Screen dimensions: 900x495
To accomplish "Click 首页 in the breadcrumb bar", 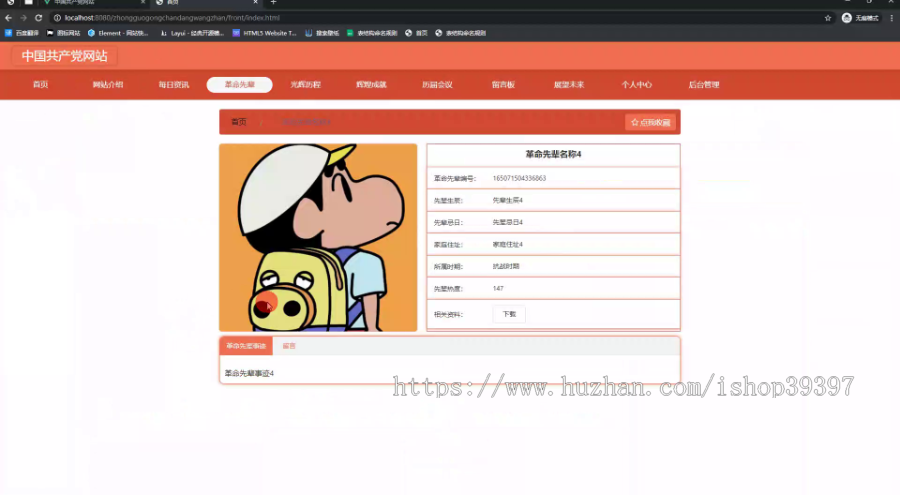I will pyautogui.click(x=238, y=122).
